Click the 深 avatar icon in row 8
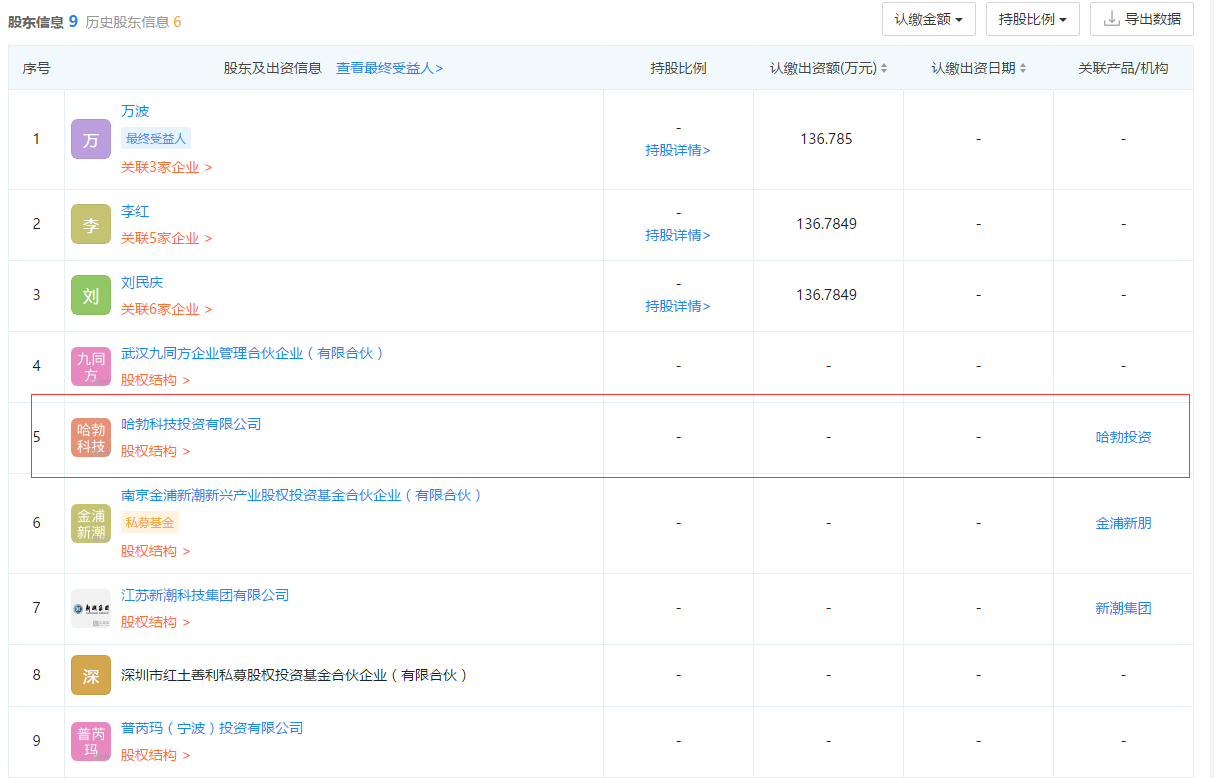This screenshot has height=778, width=1215. click(x=91, y=675)
